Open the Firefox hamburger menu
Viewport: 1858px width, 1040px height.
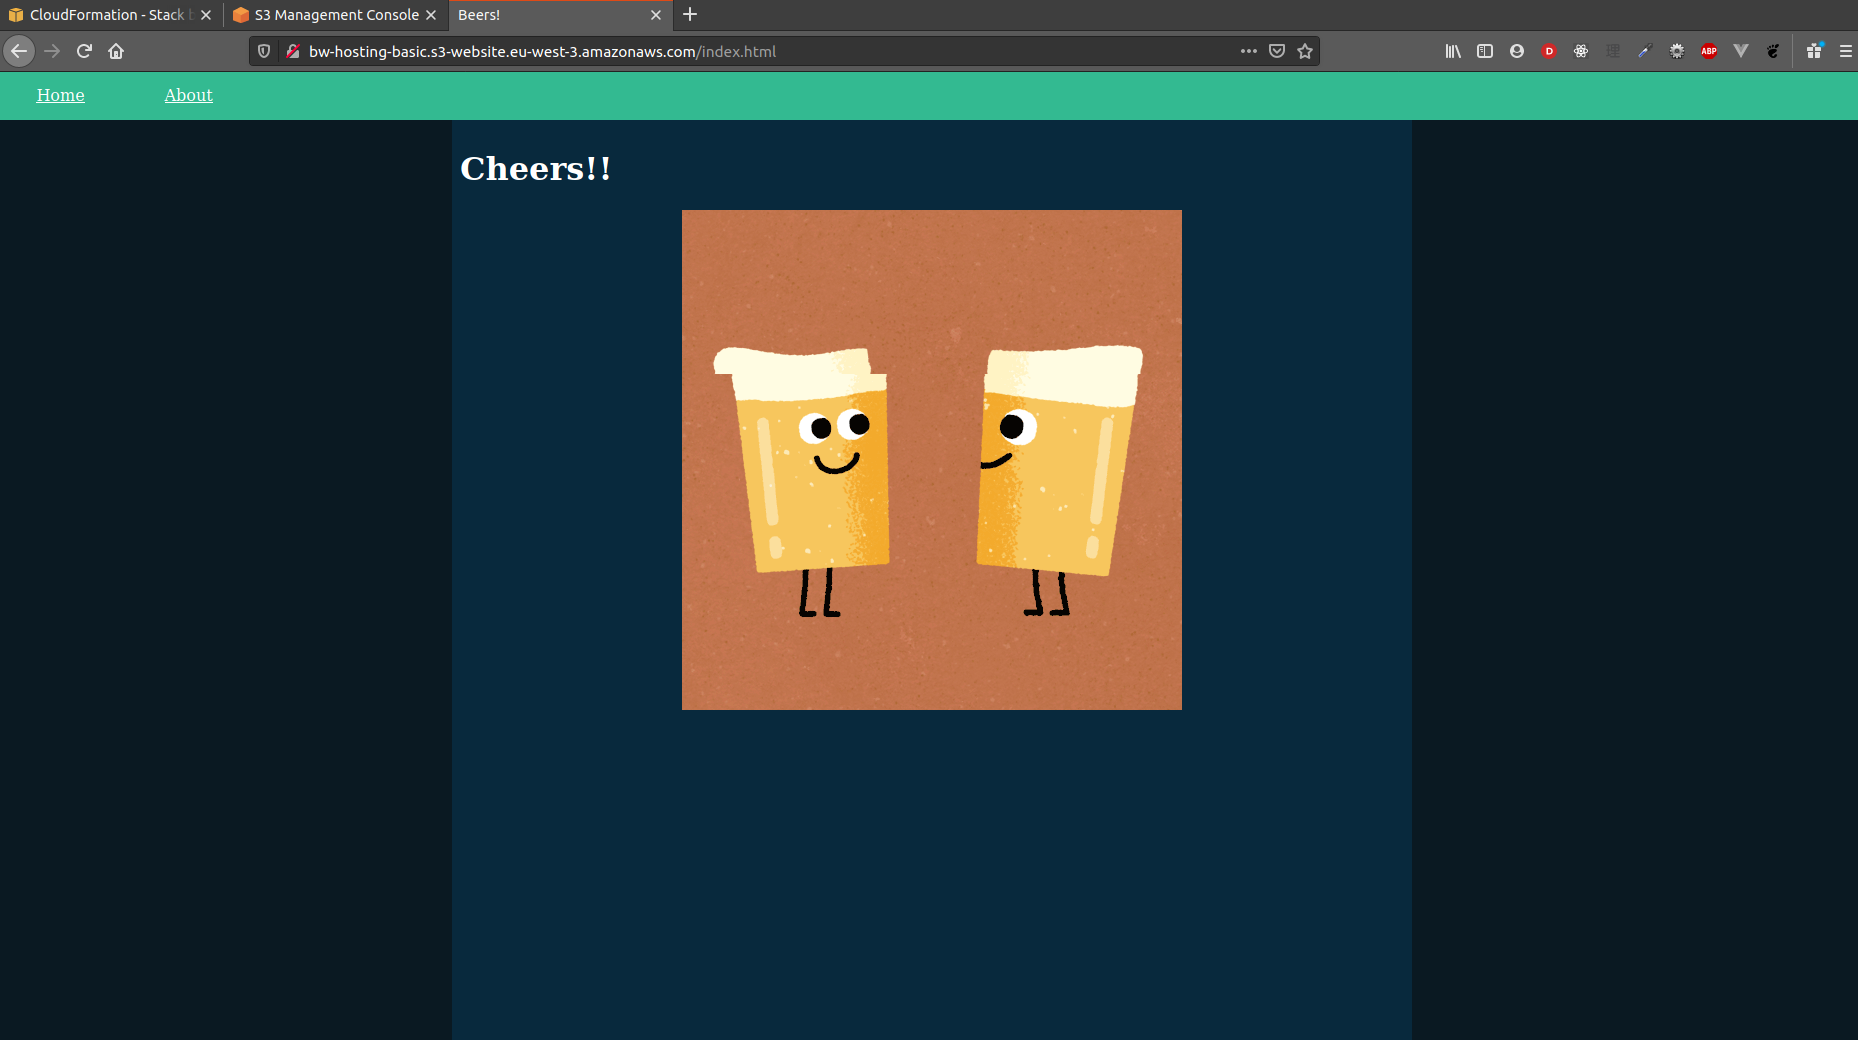tap(1845, 51)
